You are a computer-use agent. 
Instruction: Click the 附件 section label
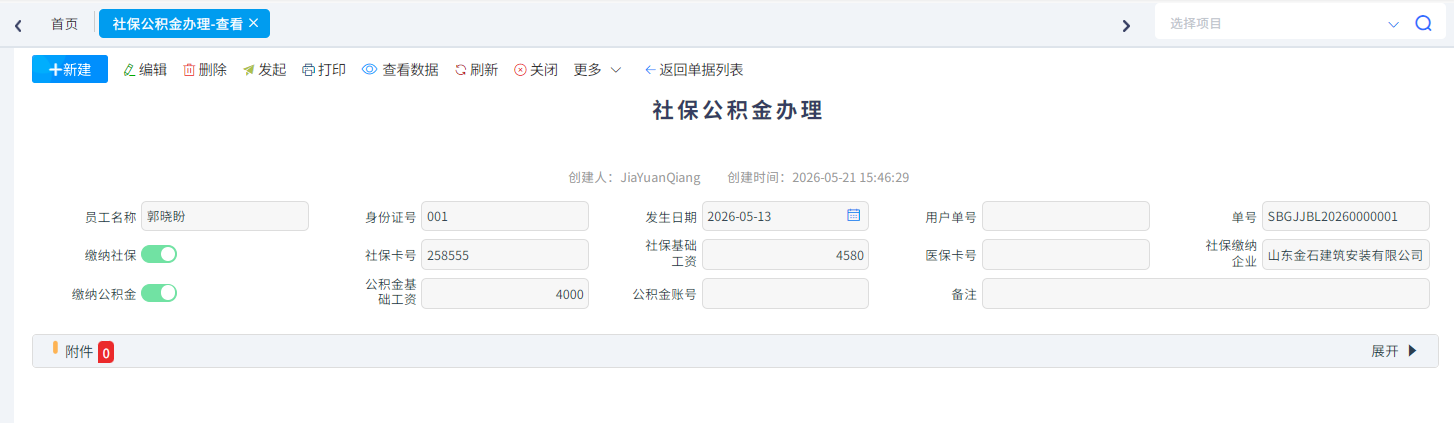coord(79,351)
